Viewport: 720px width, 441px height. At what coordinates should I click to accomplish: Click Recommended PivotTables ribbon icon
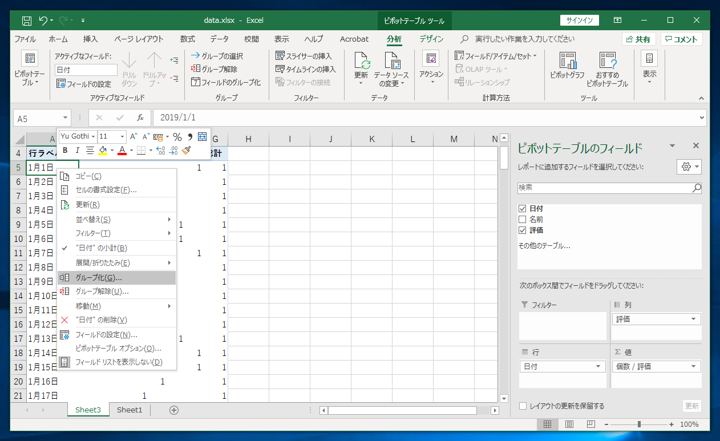coord(607,69)
